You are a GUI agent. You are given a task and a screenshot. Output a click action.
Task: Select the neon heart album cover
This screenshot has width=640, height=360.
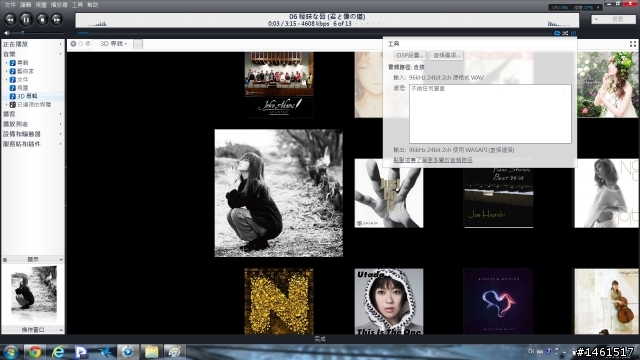tap(498, 301)
